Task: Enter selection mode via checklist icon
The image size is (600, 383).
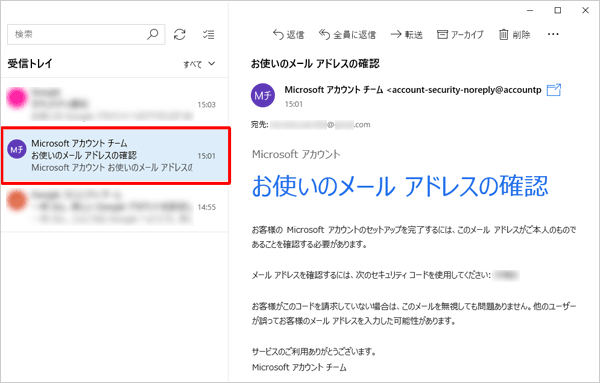Action: (x=209, y=34)
